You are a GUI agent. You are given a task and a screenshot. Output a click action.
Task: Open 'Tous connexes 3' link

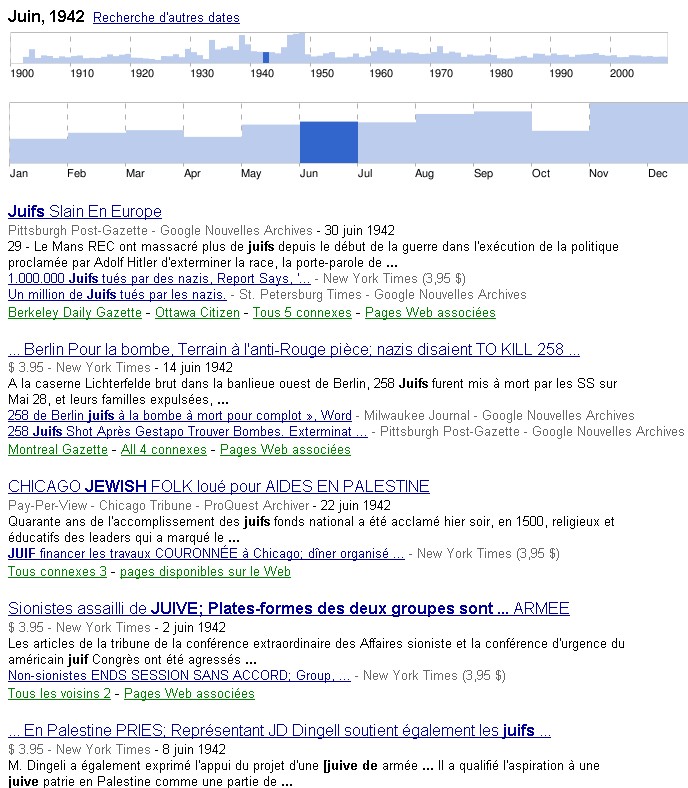point(57,571)
